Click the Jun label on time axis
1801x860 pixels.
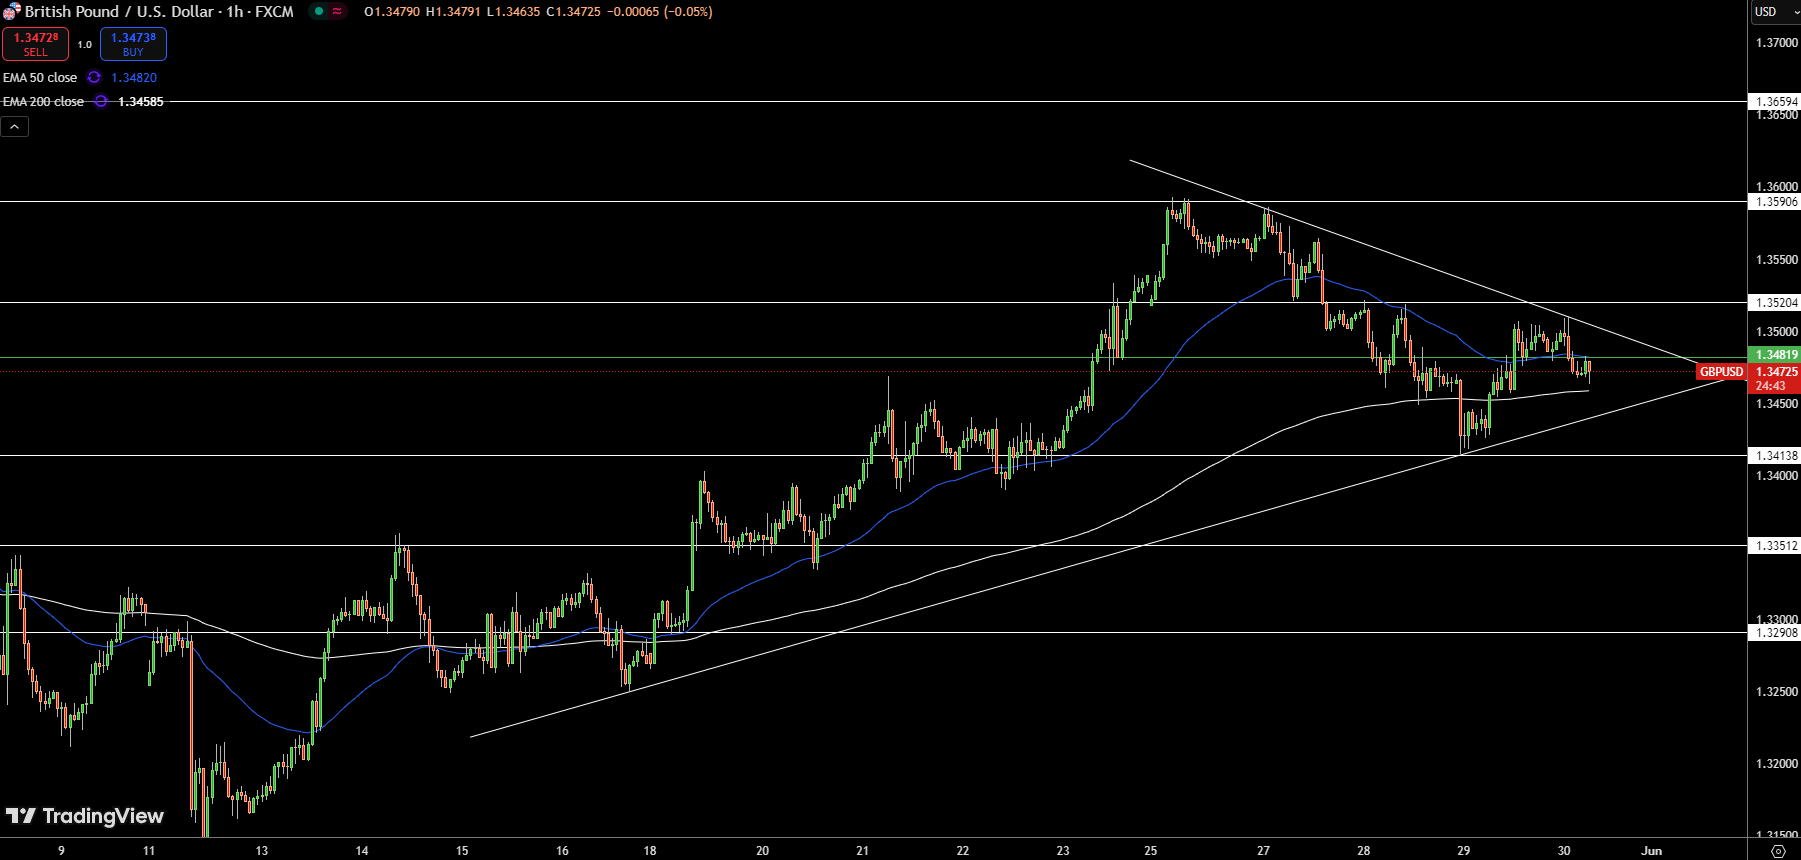1652,851
